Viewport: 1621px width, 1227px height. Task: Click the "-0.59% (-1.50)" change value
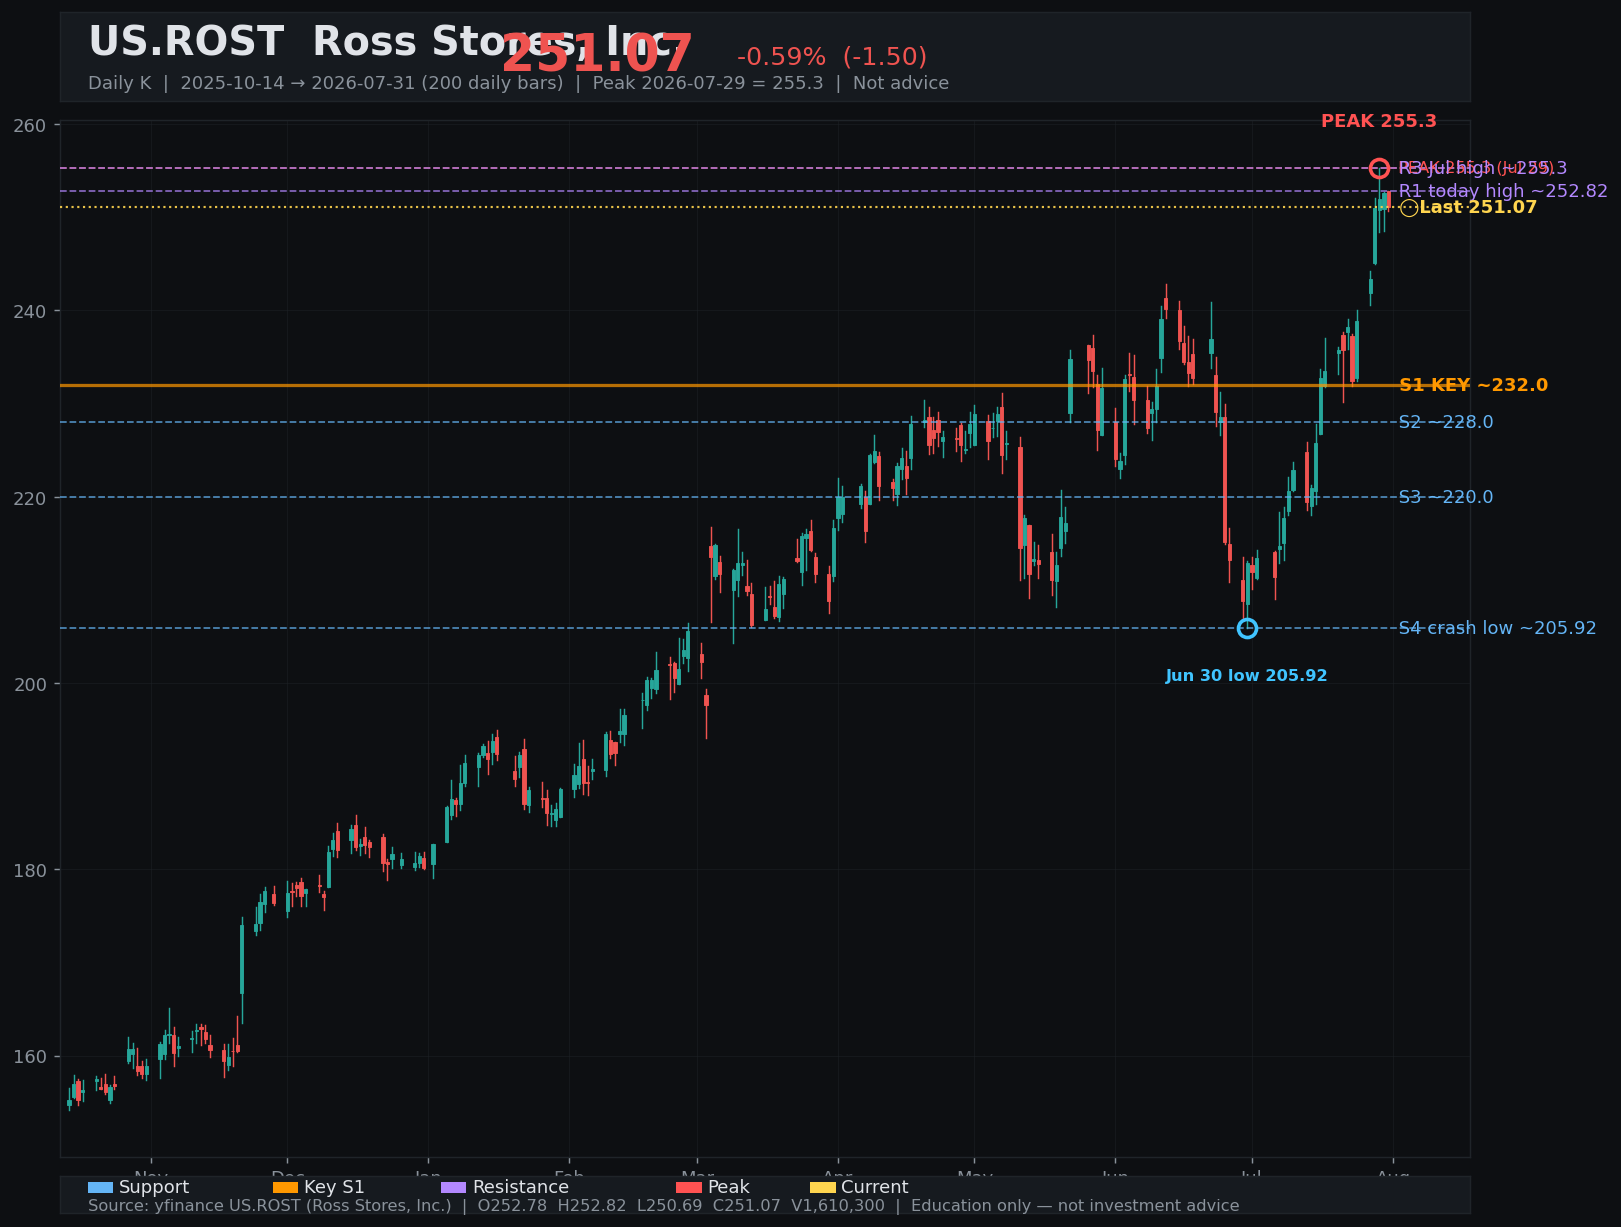[x=832, y=57]
